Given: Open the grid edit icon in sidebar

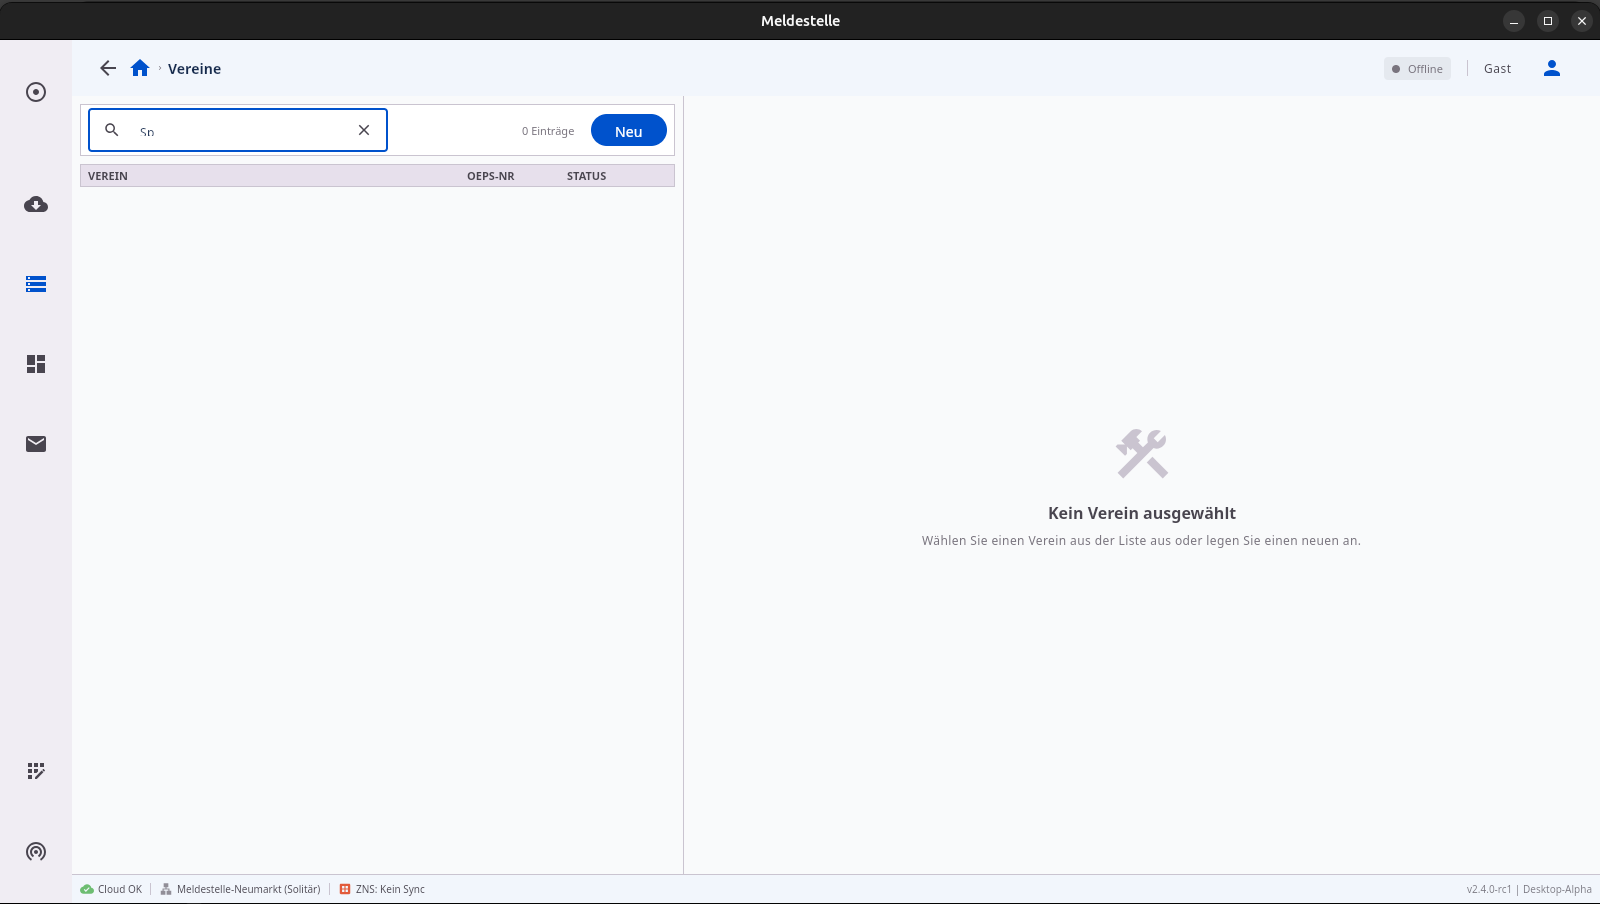Looking at the screenshot, I should (36, 771).
